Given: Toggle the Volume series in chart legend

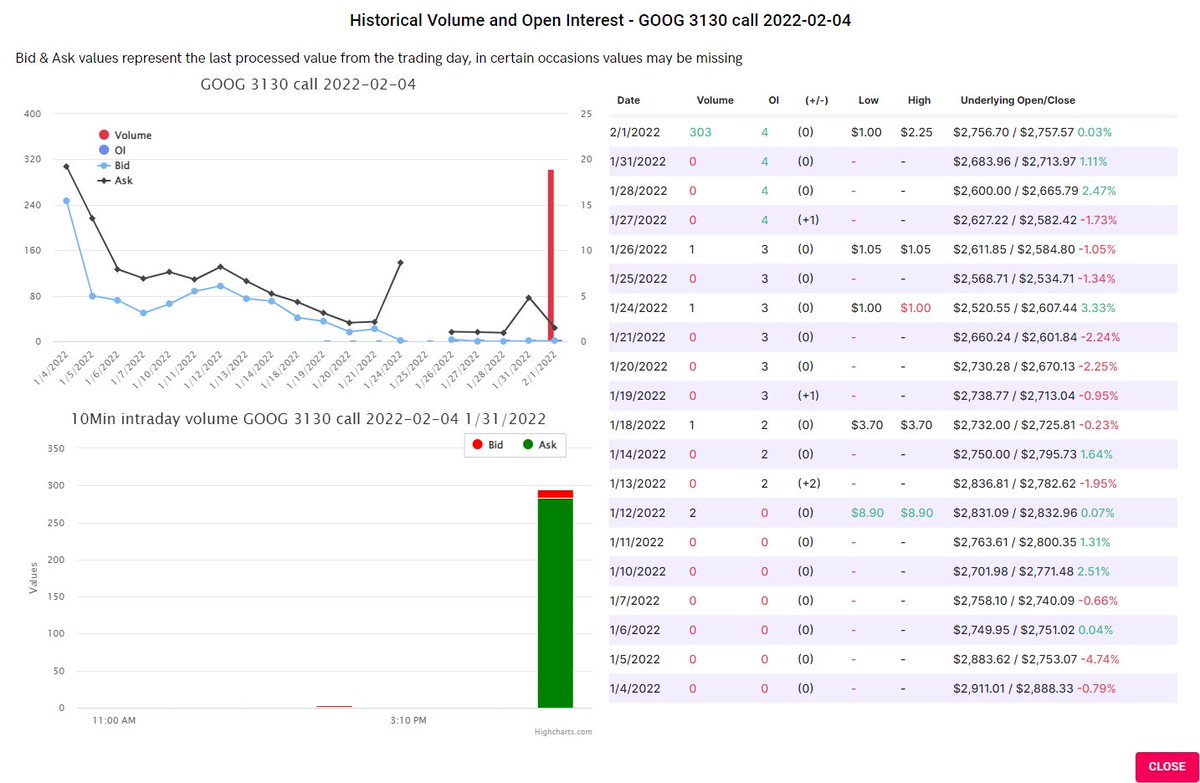Looking at the screenshot, I should 125,134.
